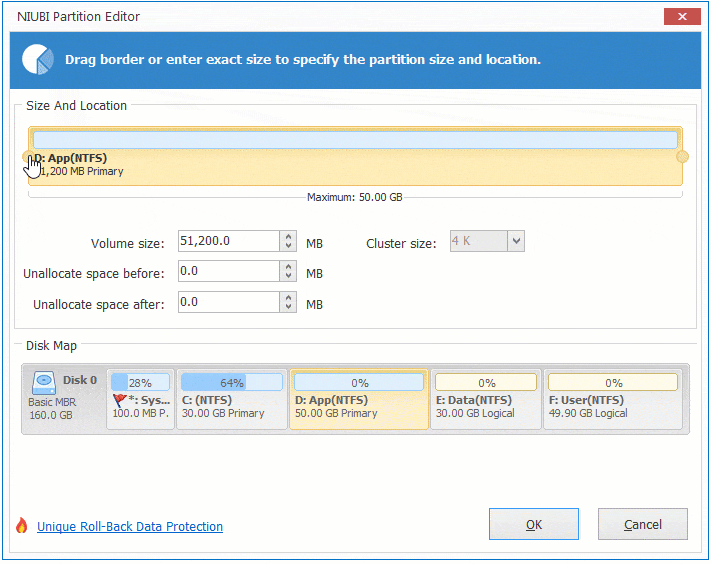This screenshot has height=564, width=712.
Task: Open the Cluster size dropdown
Action: [516, 241]
